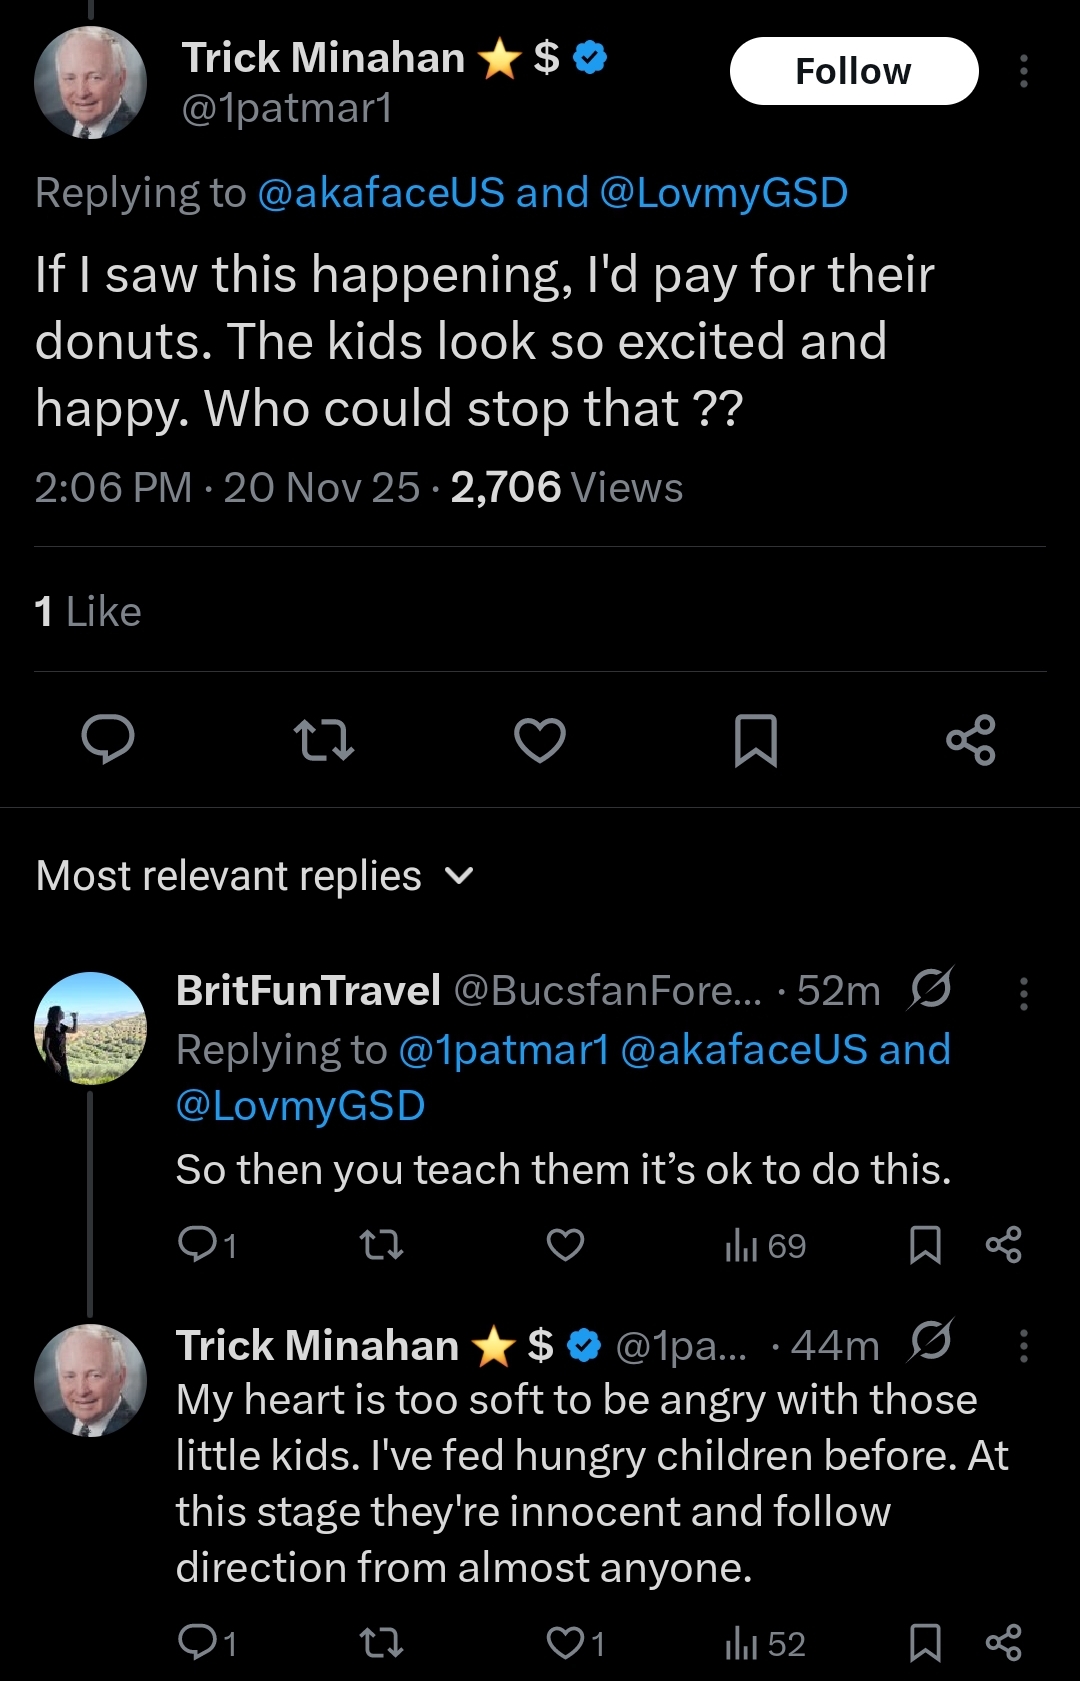Bookmark the main tweet
This screenshot has height=1681, width=1080.
tap(756, 740)
